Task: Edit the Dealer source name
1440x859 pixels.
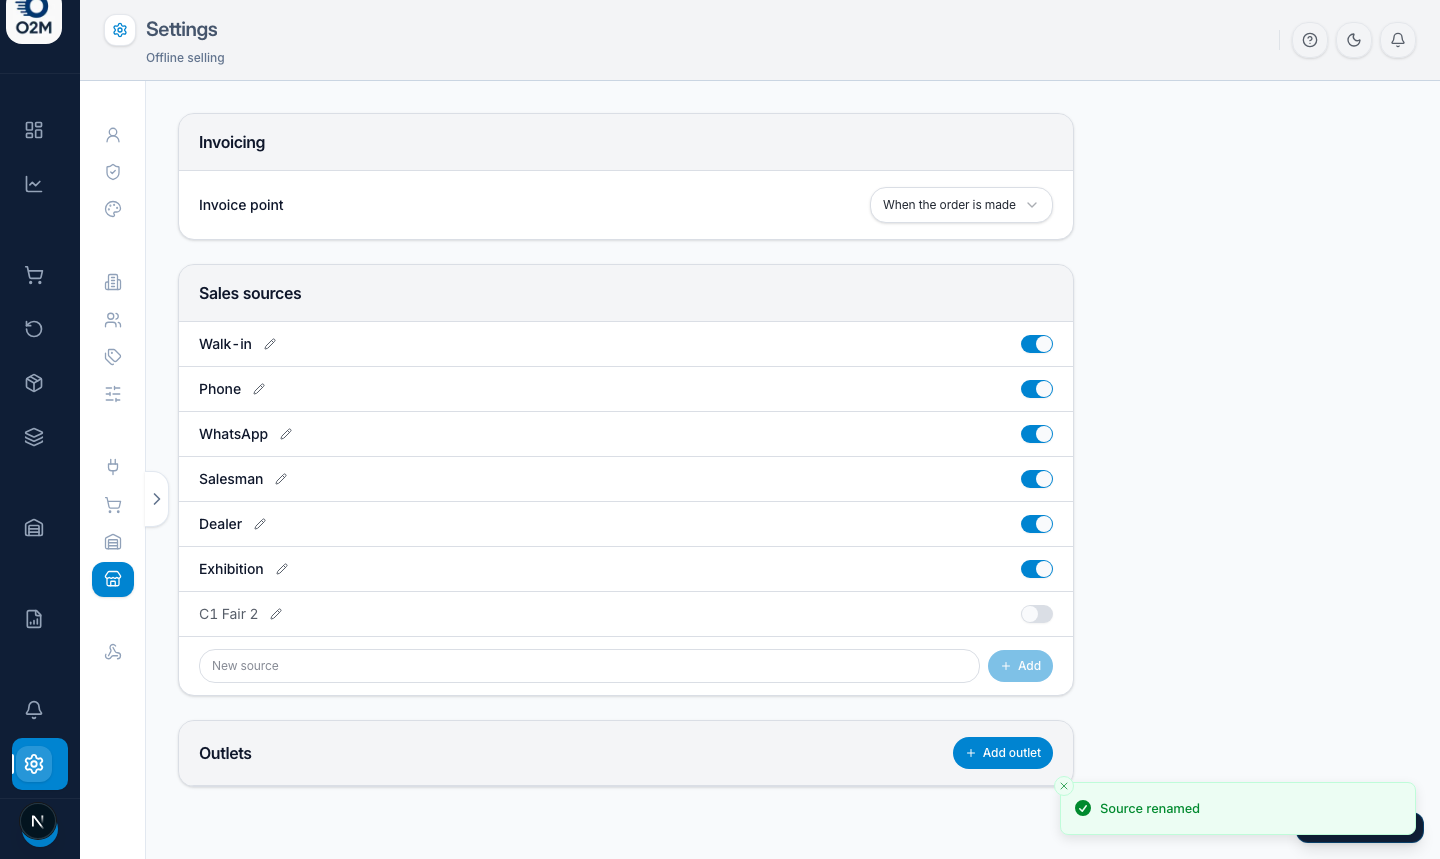Action: click(x=260, y=524)
